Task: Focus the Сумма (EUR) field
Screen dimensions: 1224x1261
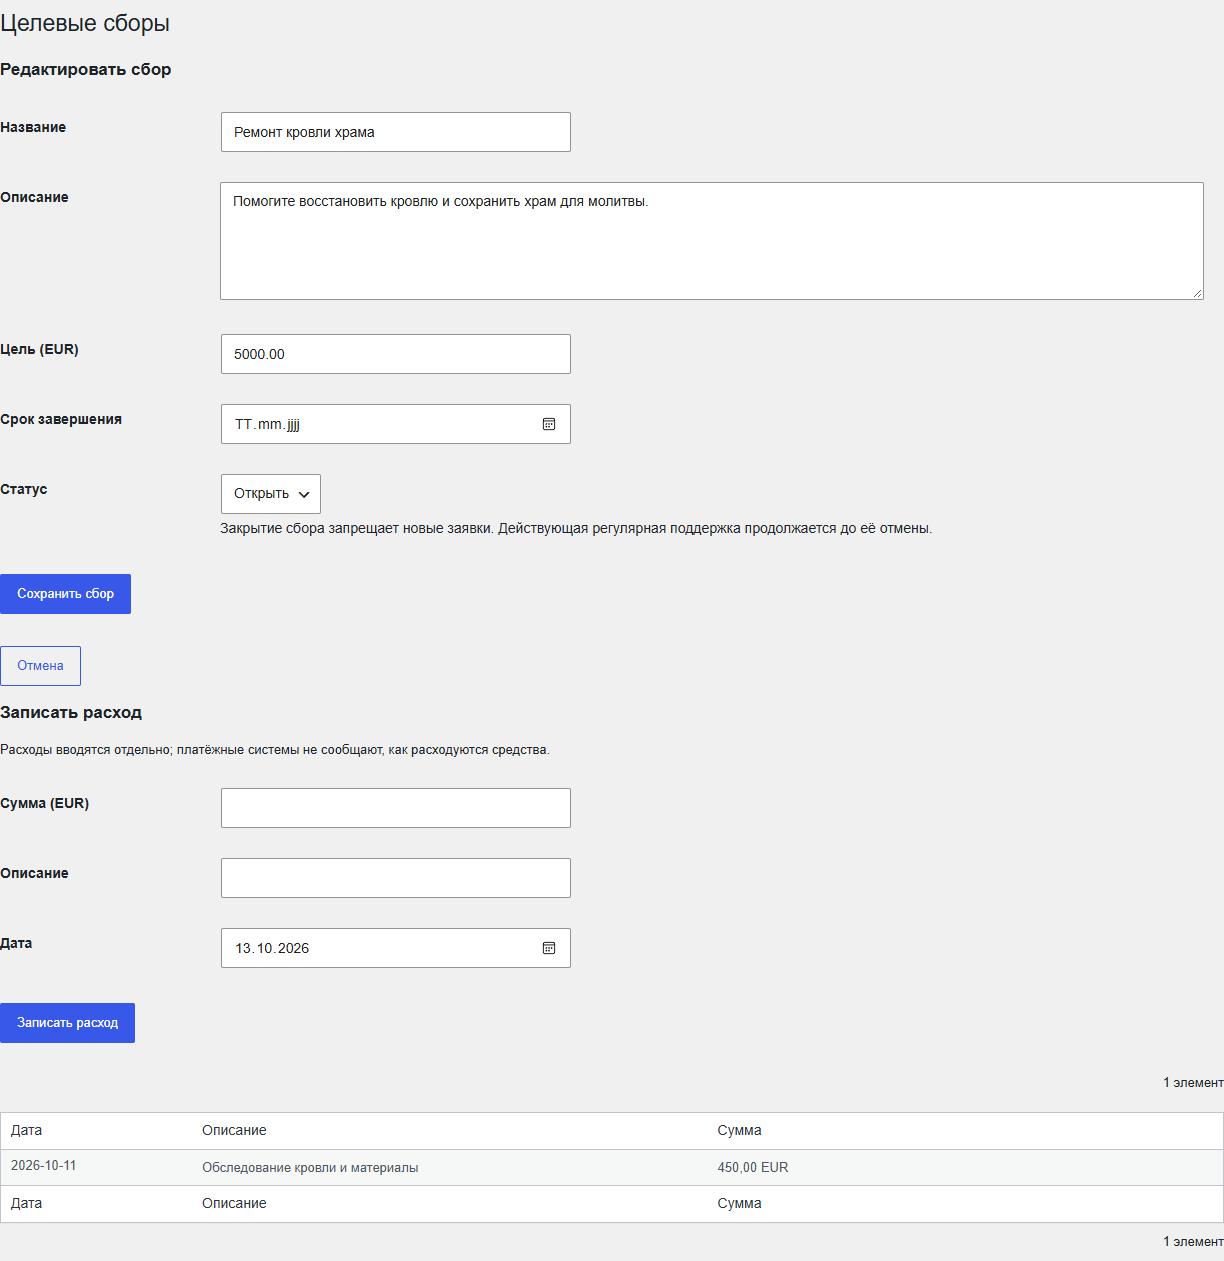Action: pyautogui.click(x=396, y=808)
